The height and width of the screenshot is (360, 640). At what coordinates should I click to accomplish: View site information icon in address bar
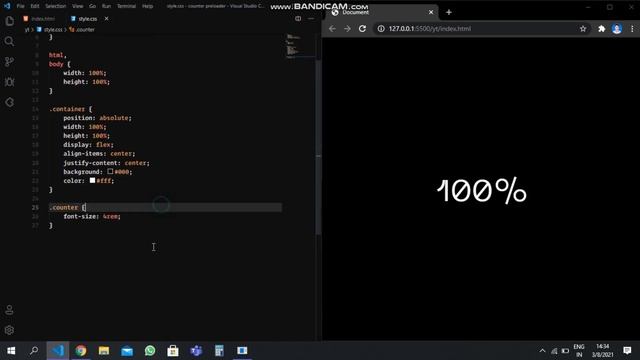coord(381,29)
